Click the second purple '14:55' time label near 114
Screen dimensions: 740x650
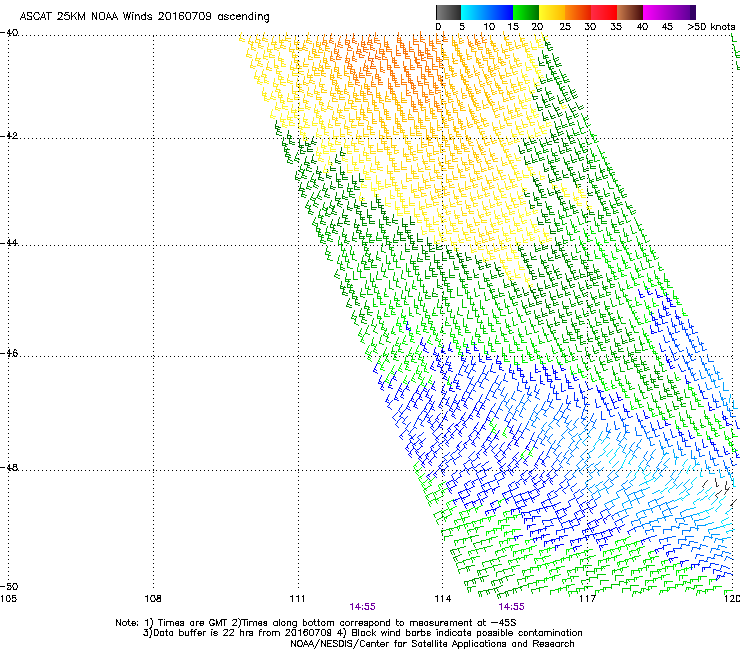pos(512,607)
